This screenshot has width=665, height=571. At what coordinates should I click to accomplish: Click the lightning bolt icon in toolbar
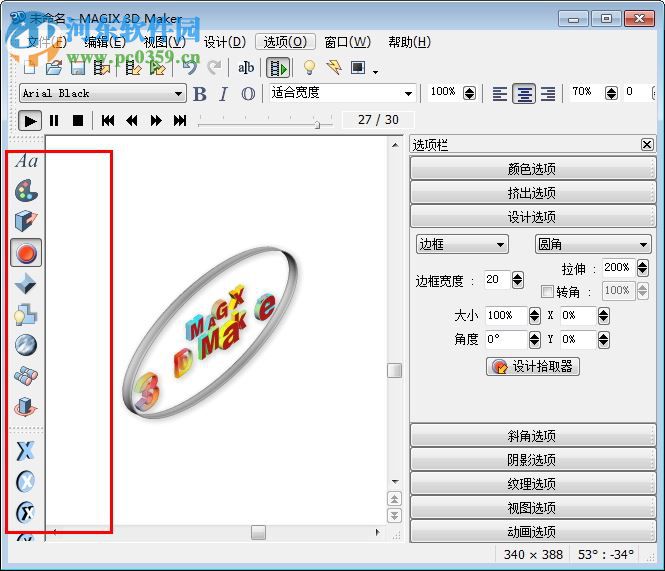point(334,67)
